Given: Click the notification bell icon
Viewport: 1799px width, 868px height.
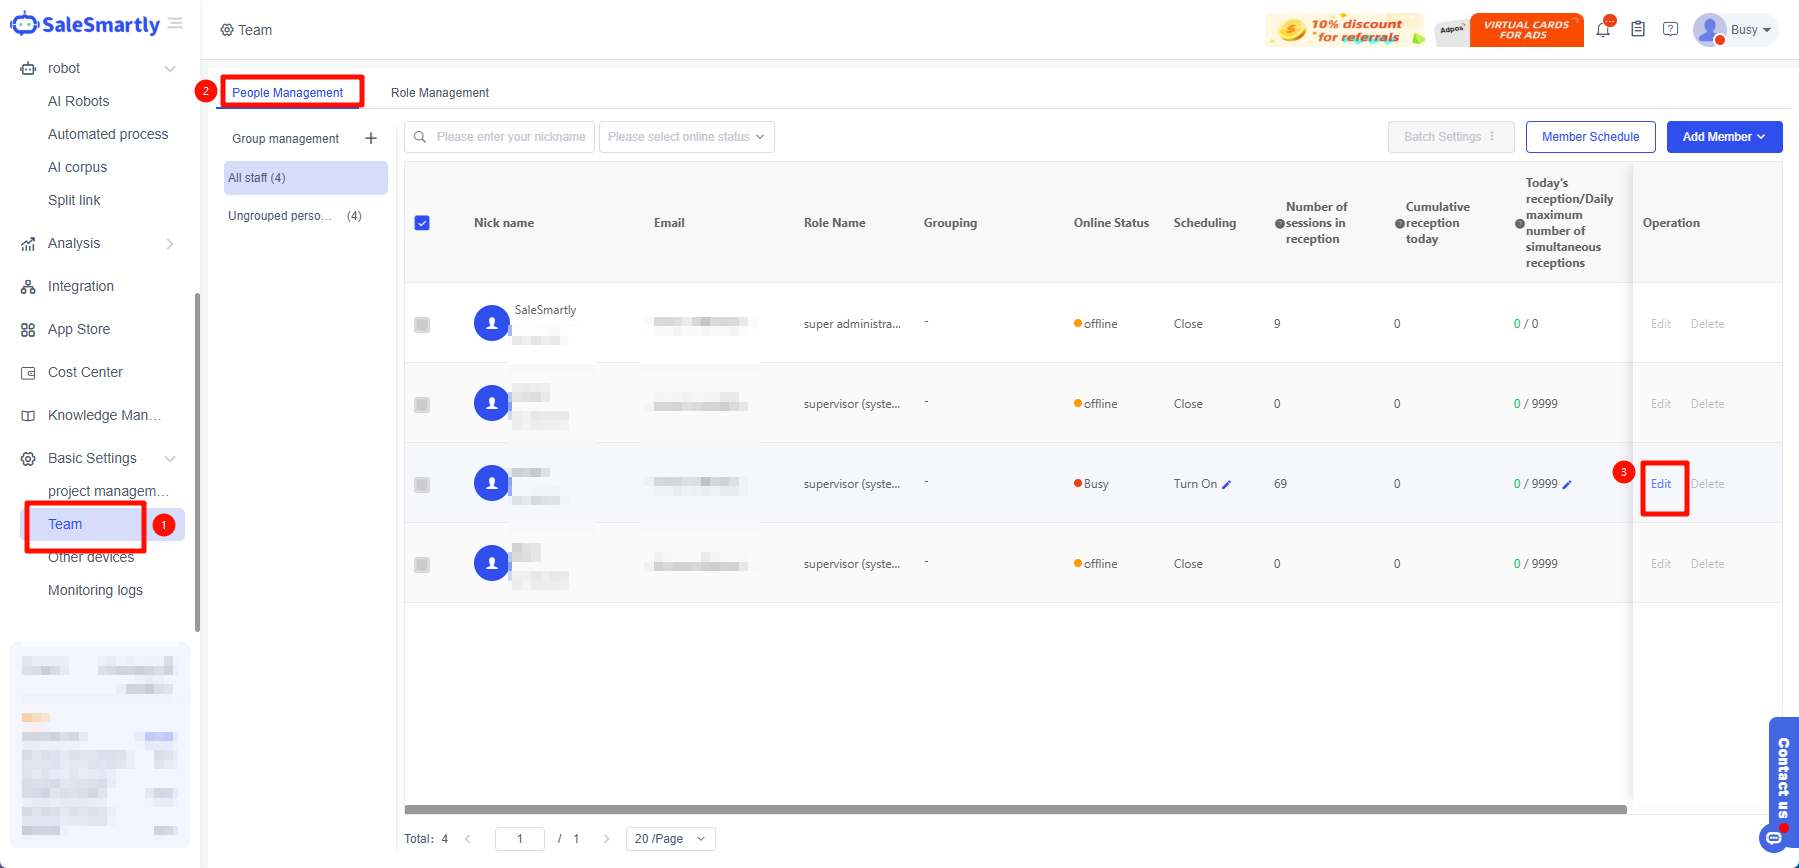Looking at the screenshot, I should click(x=1603, y=30).
